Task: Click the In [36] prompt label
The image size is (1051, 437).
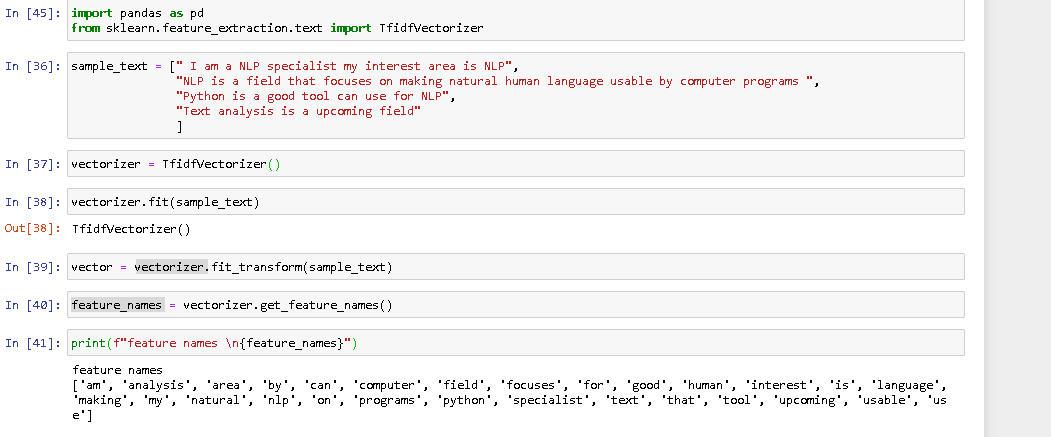Action: (x=33, y=66)
